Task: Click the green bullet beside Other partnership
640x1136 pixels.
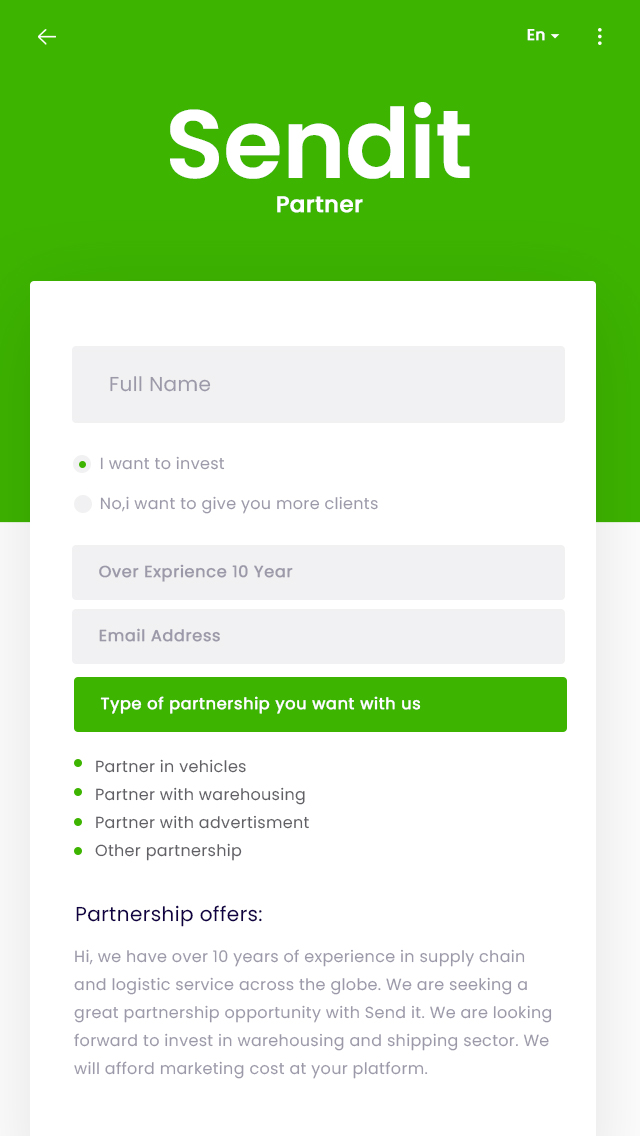Action: [78, 850]
